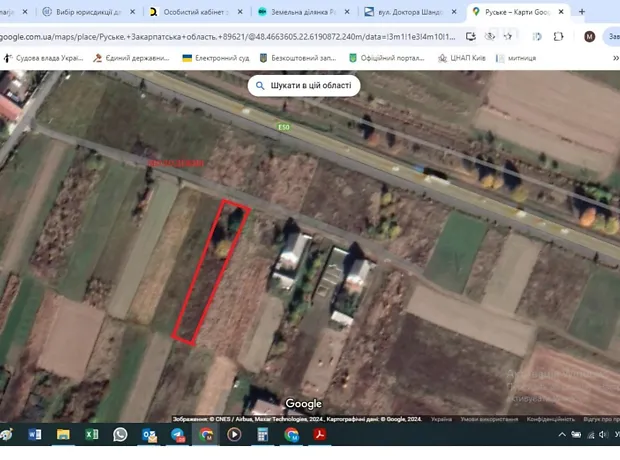Viewport: 620px width, 460px height.
Task: Expand hidden bookmarks with double chevron
Action: 616,58
